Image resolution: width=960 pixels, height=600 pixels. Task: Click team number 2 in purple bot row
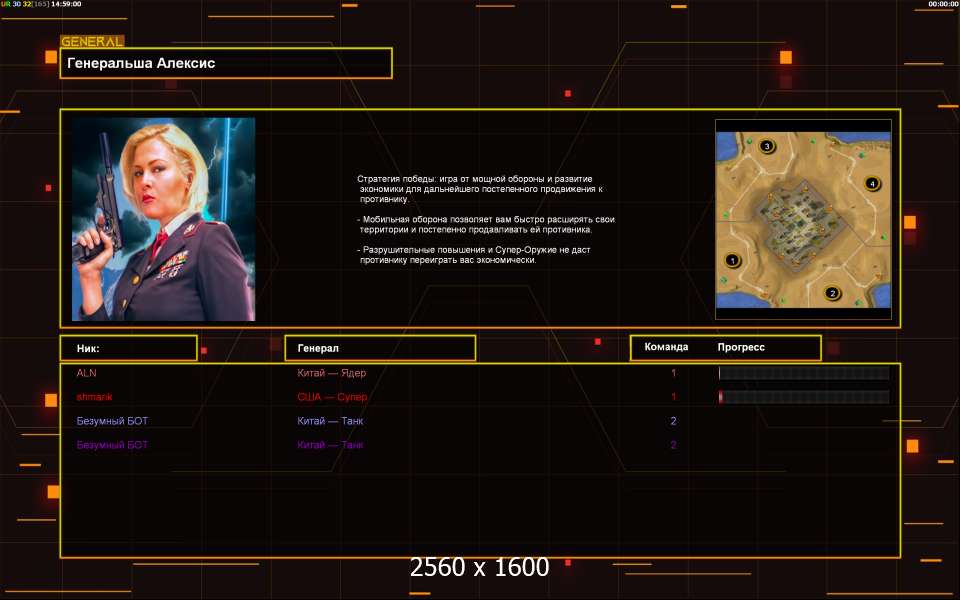(x=673, y=445)
